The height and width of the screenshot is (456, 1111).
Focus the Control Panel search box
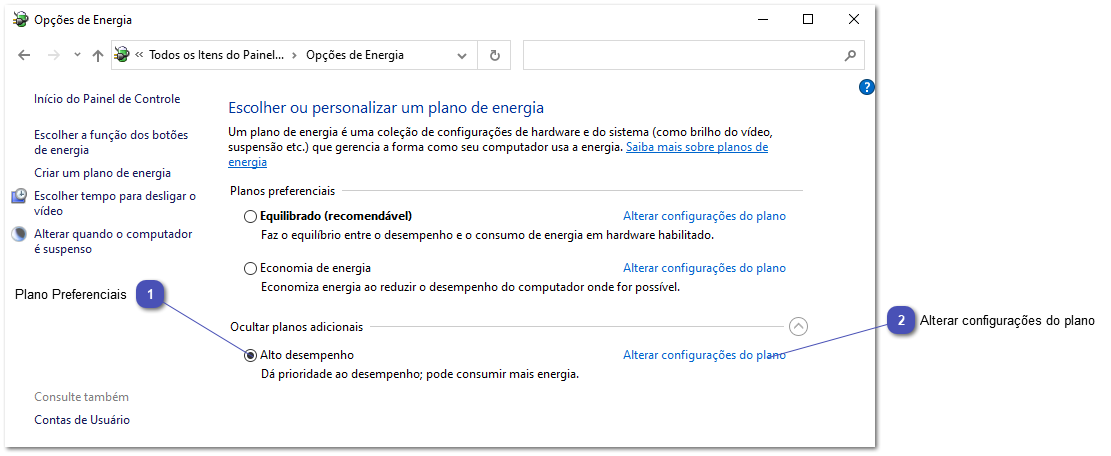click(693, 55)
